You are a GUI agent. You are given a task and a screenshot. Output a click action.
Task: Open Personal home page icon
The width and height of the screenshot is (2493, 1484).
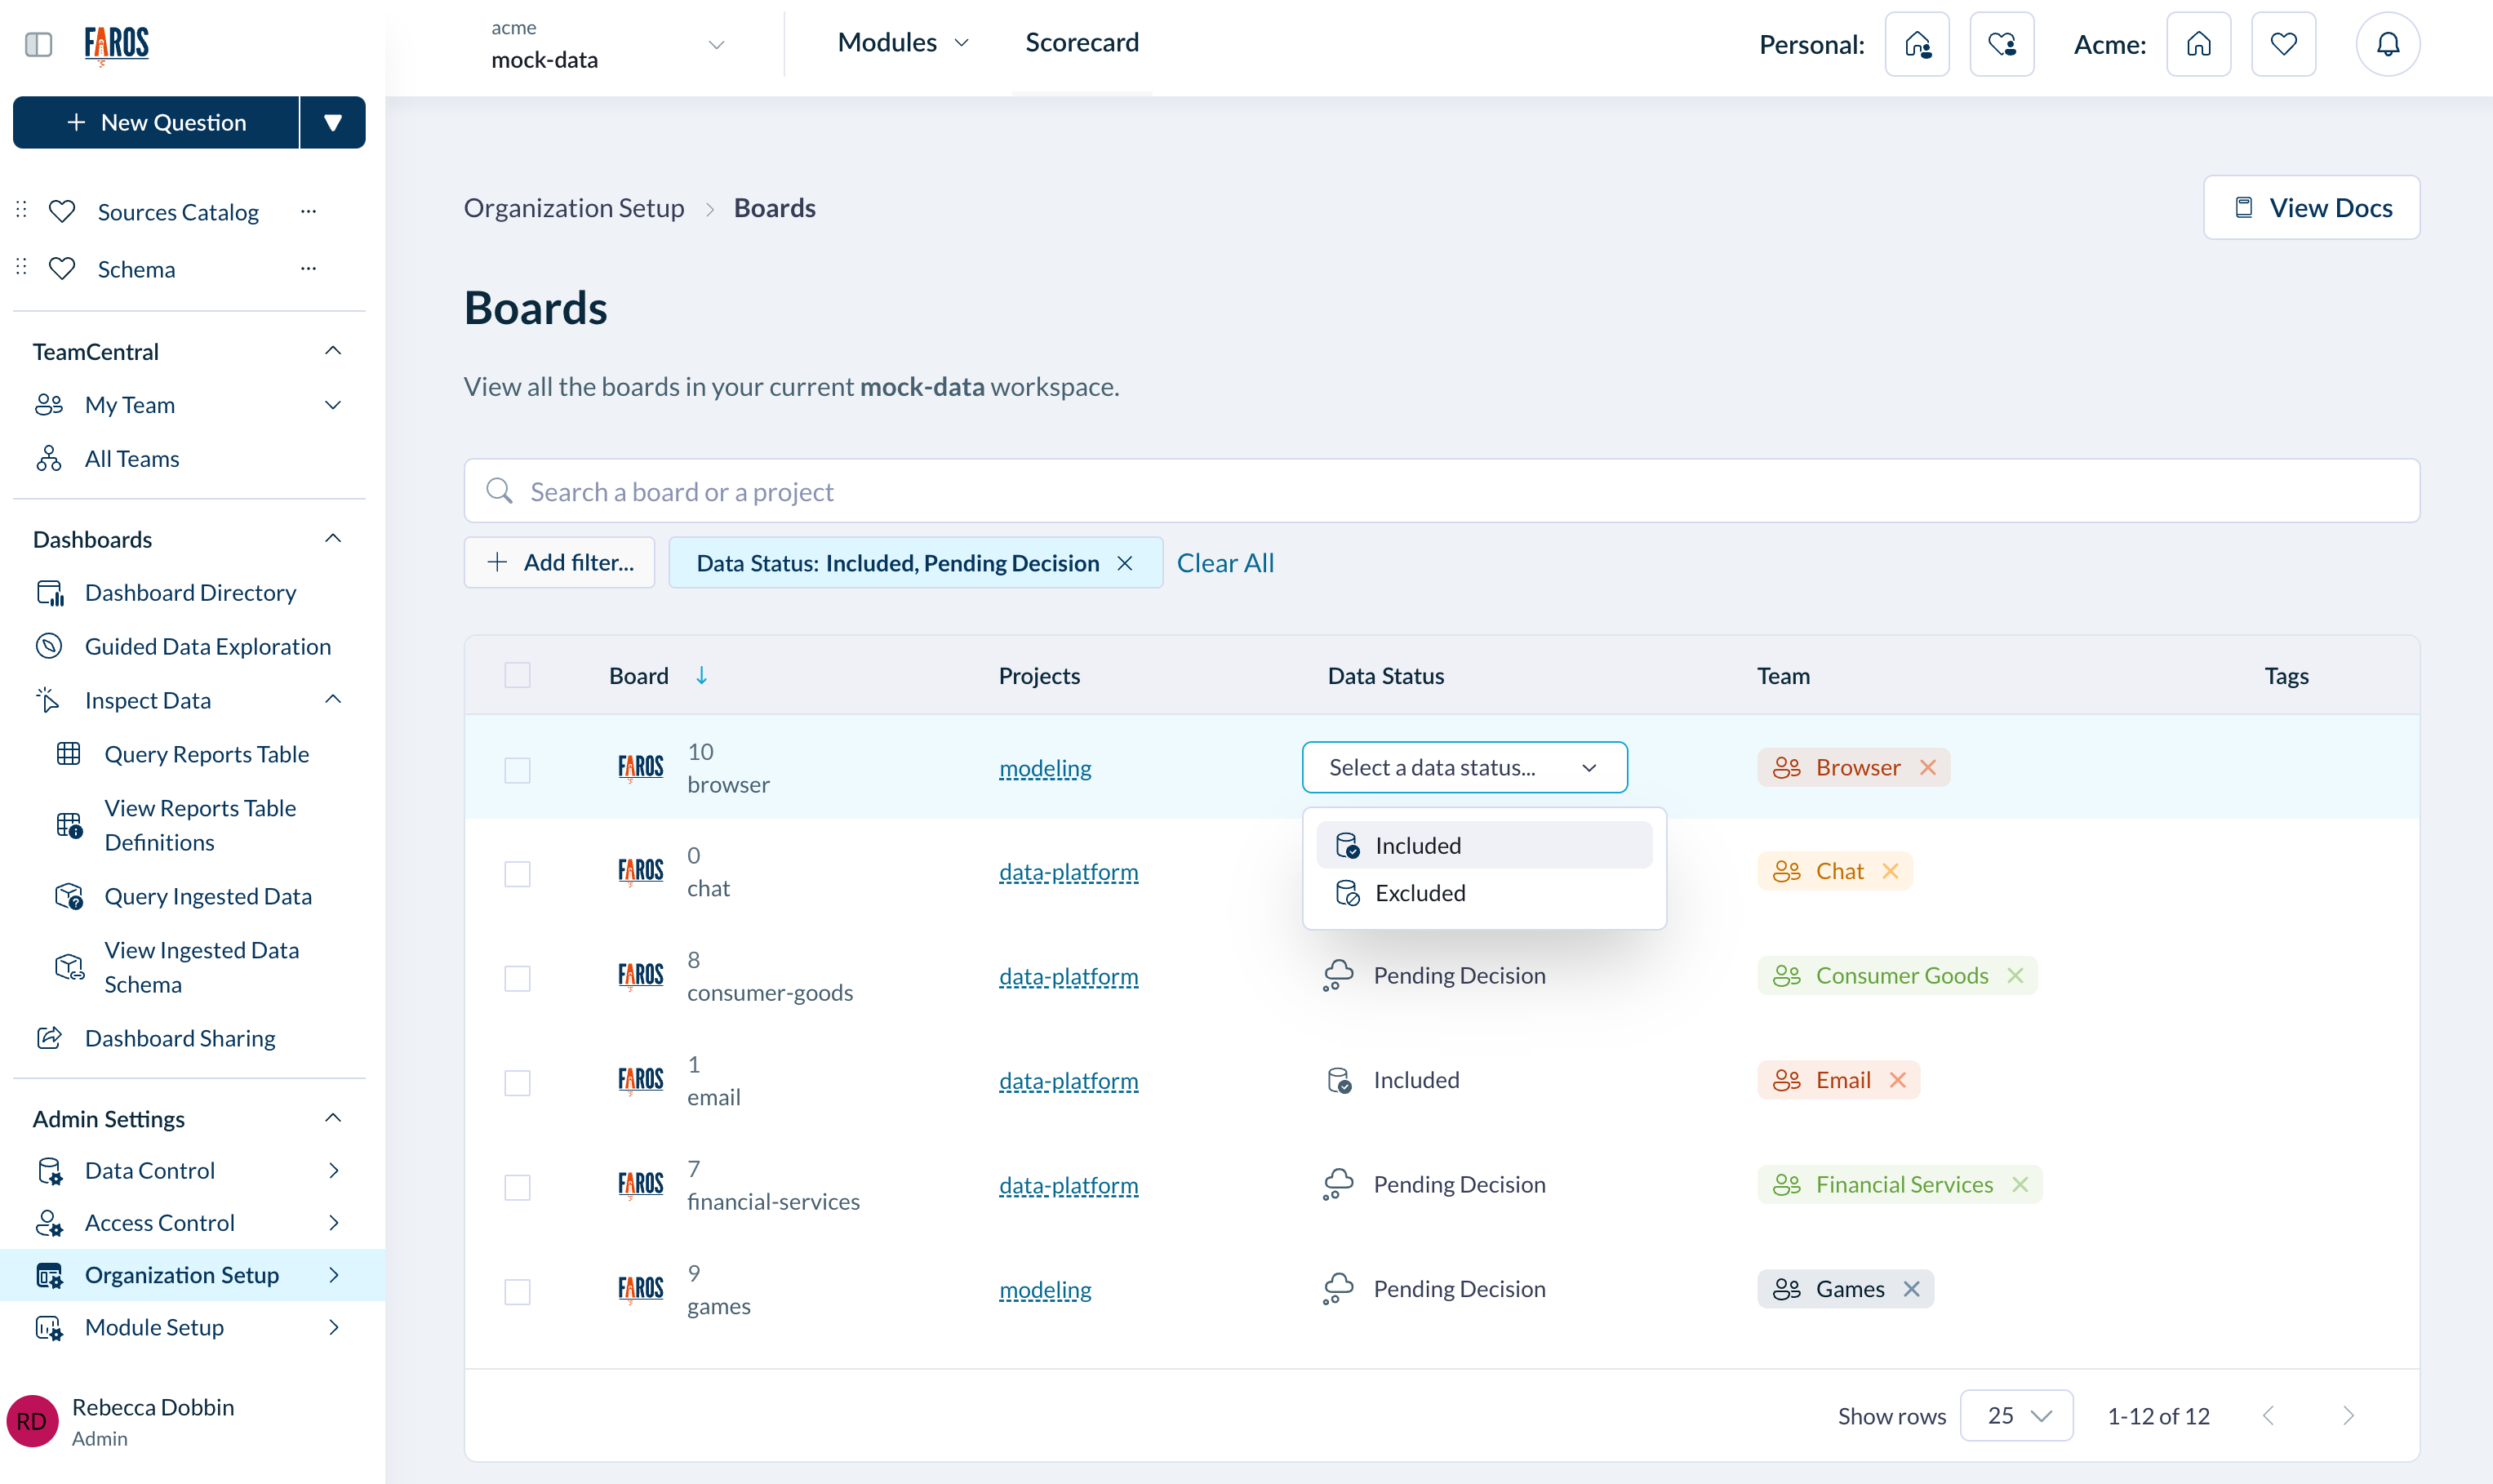point(1916,44)
